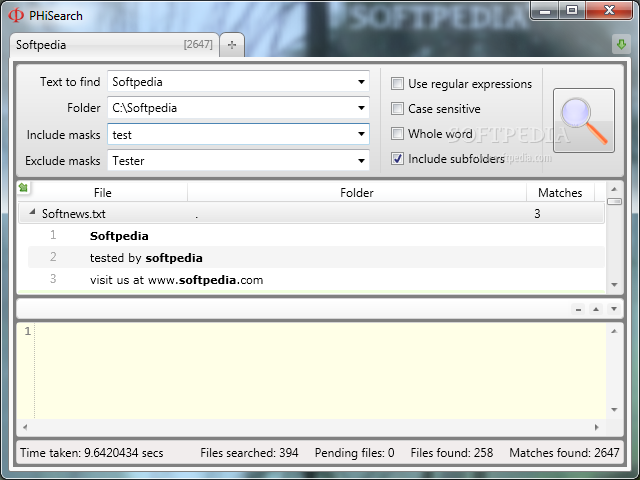
Task: Jump to previous match with up arrow
Action: click(596, 309)
